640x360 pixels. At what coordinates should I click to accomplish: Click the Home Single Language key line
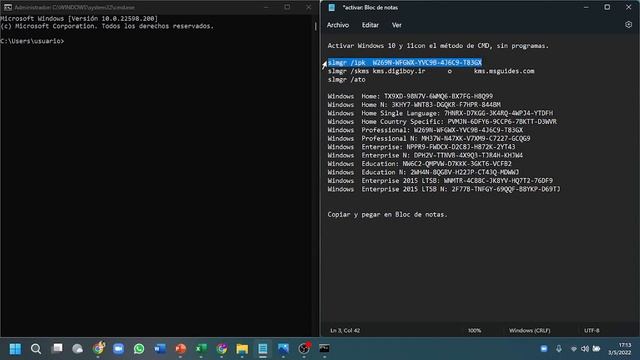440,113
